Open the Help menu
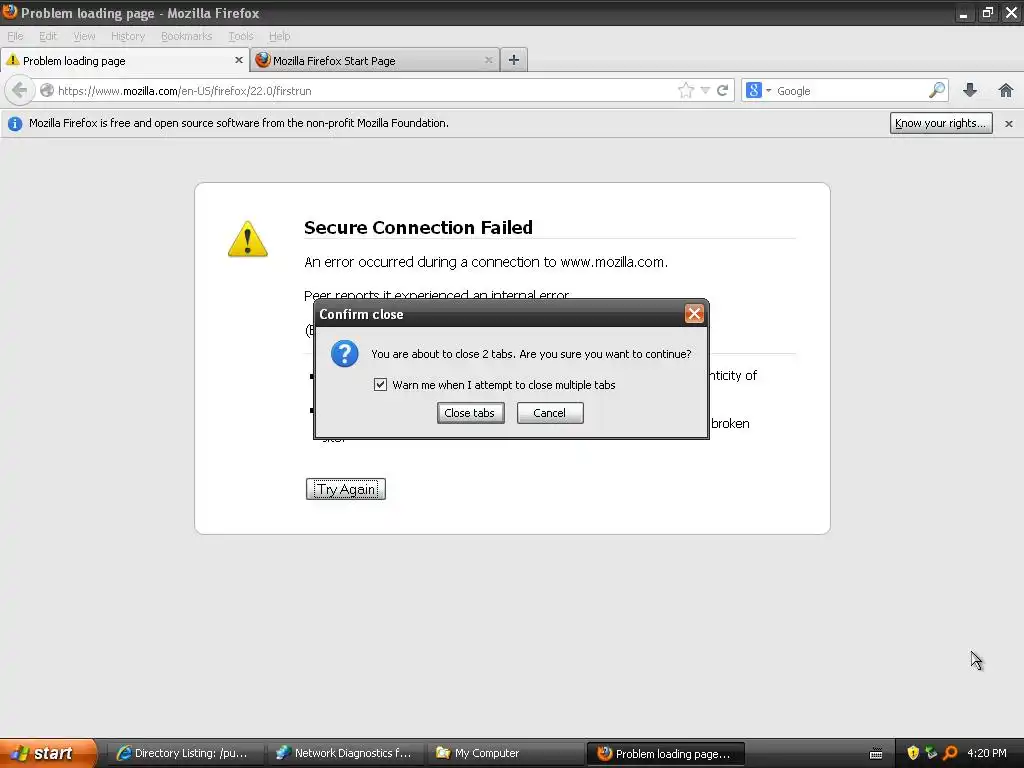This screenshot has width=1024, height=768. coord(280,36)
